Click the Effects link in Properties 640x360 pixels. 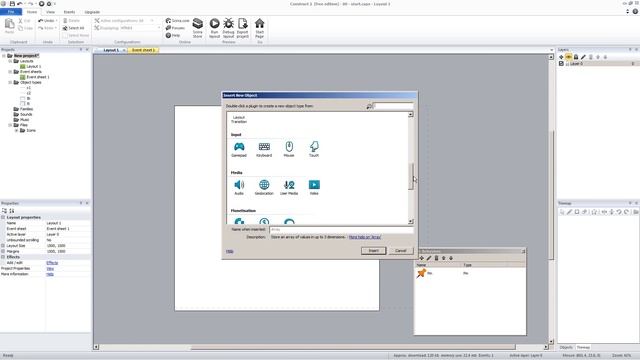[52, 263]
